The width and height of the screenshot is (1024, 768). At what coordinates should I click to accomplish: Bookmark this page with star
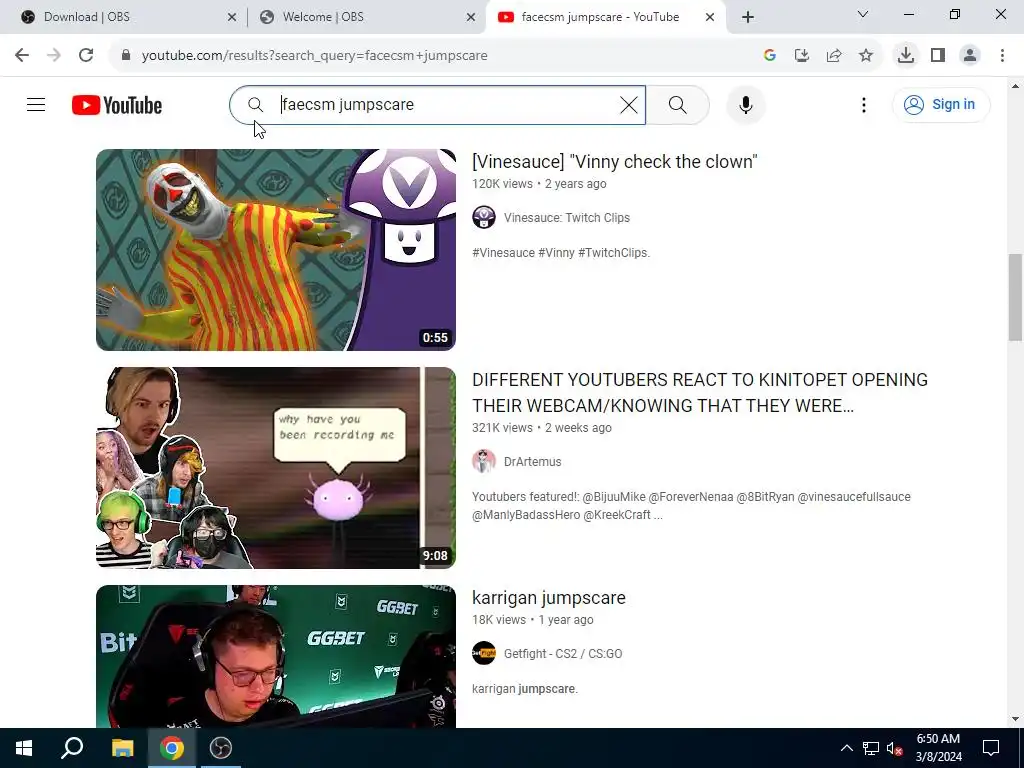(x=866, y=56)
